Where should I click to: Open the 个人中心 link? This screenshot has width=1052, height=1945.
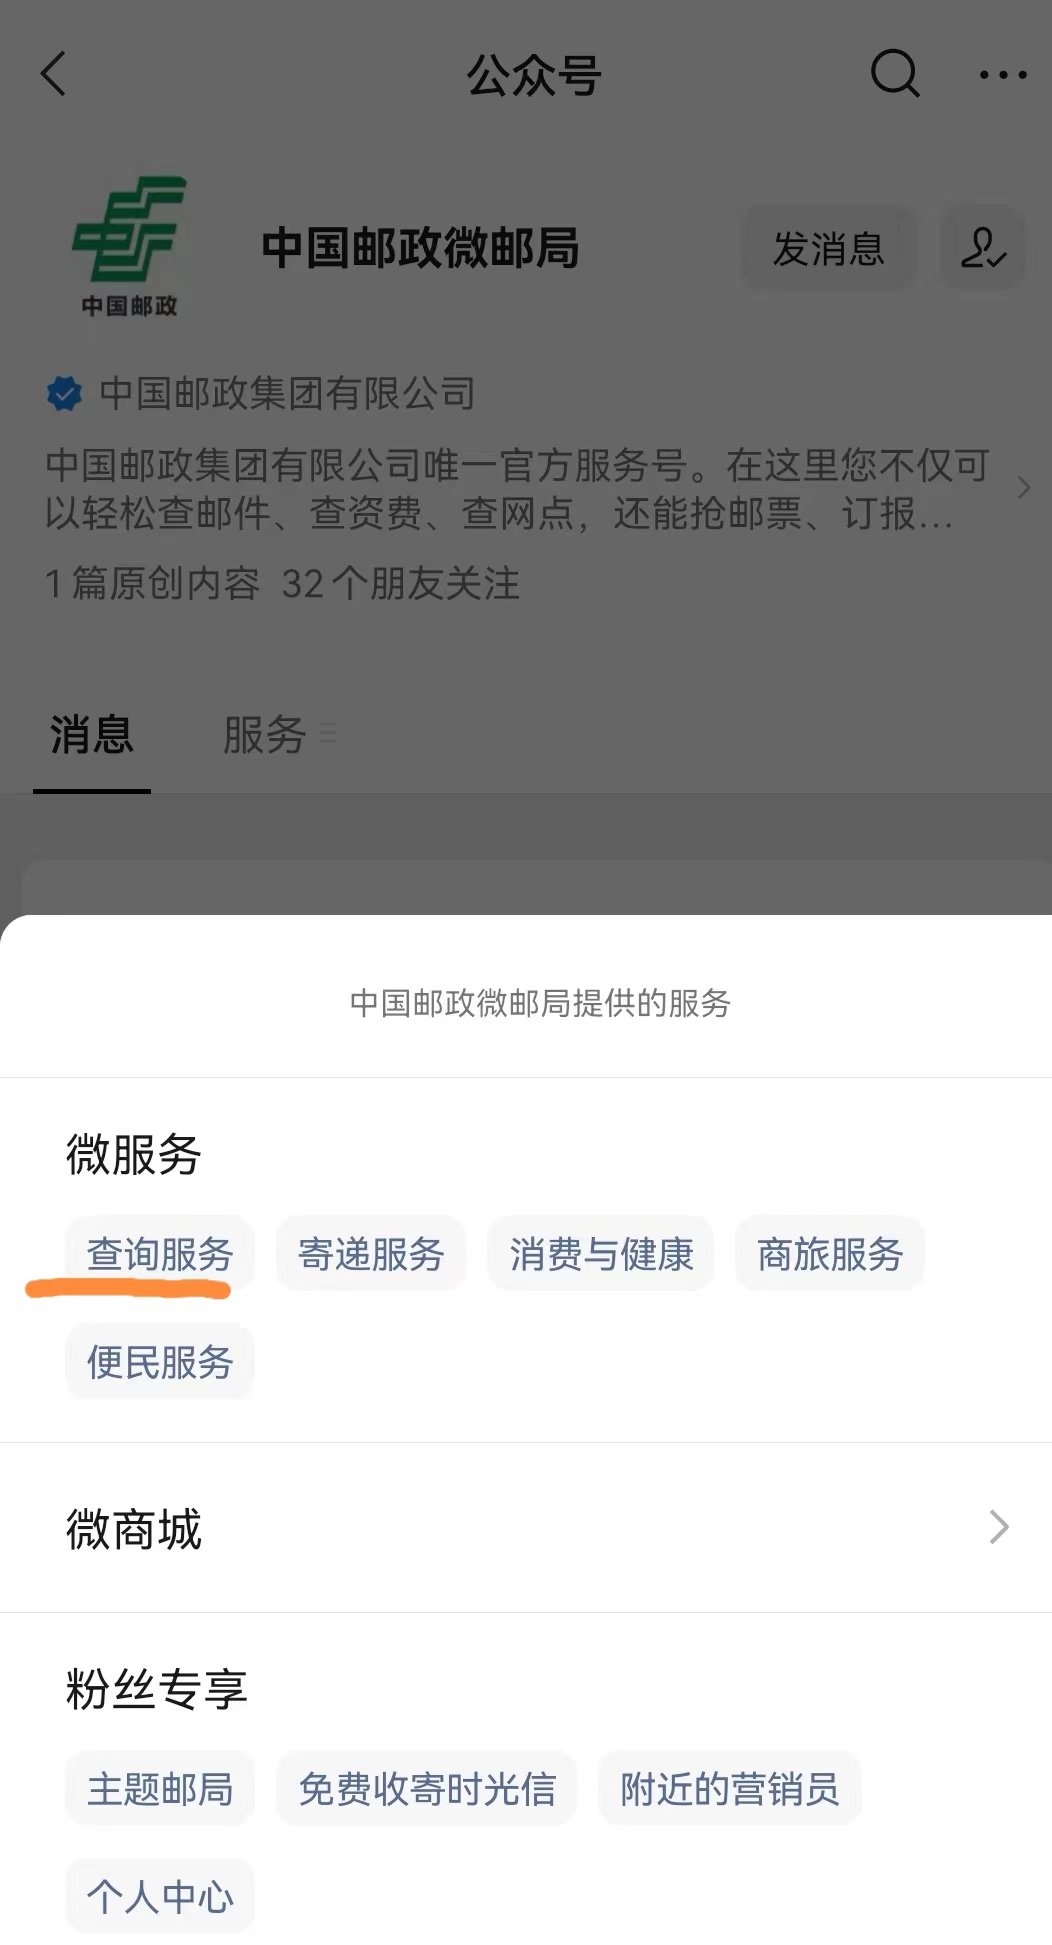pyautogui.click(x=159, y=1895)
